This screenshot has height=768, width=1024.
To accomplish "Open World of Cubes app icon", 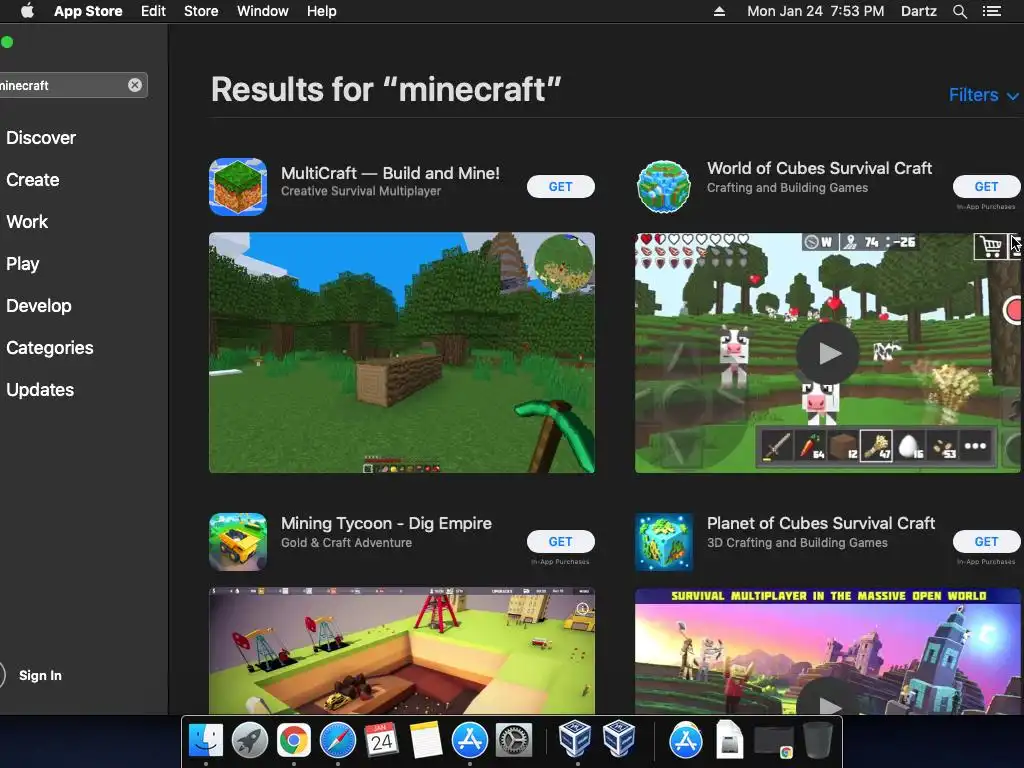I will (x=664, y=187).
